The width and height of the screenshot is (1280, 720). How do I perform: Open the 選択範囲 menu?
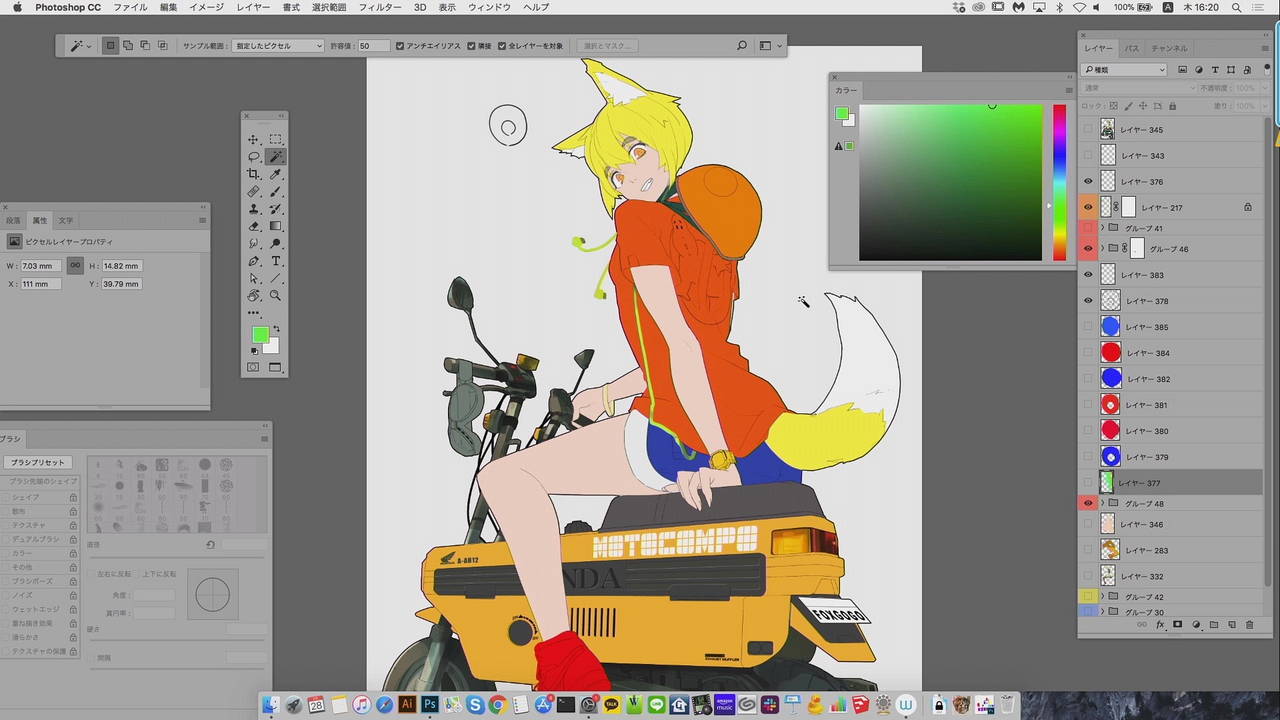pos(329,7)
